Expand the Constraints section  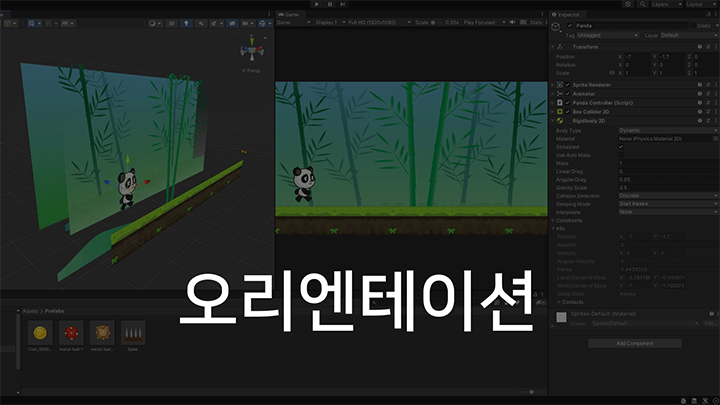[x=553, y=220]
